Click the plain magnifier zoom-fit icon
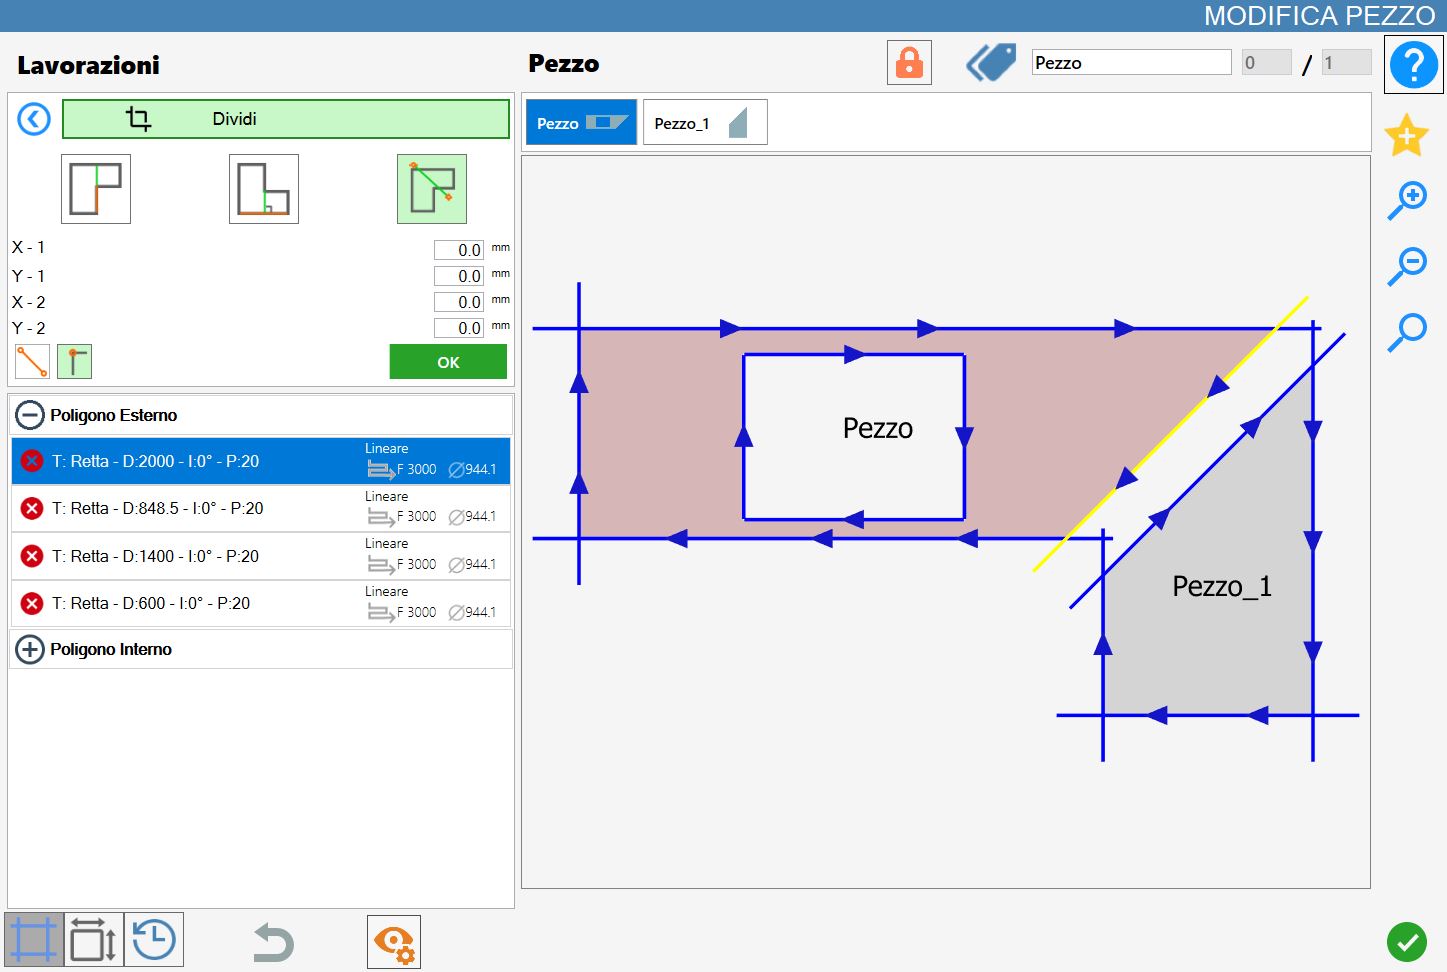The width and height of the screenshot is (1447, 972). tap(1407, 332)
